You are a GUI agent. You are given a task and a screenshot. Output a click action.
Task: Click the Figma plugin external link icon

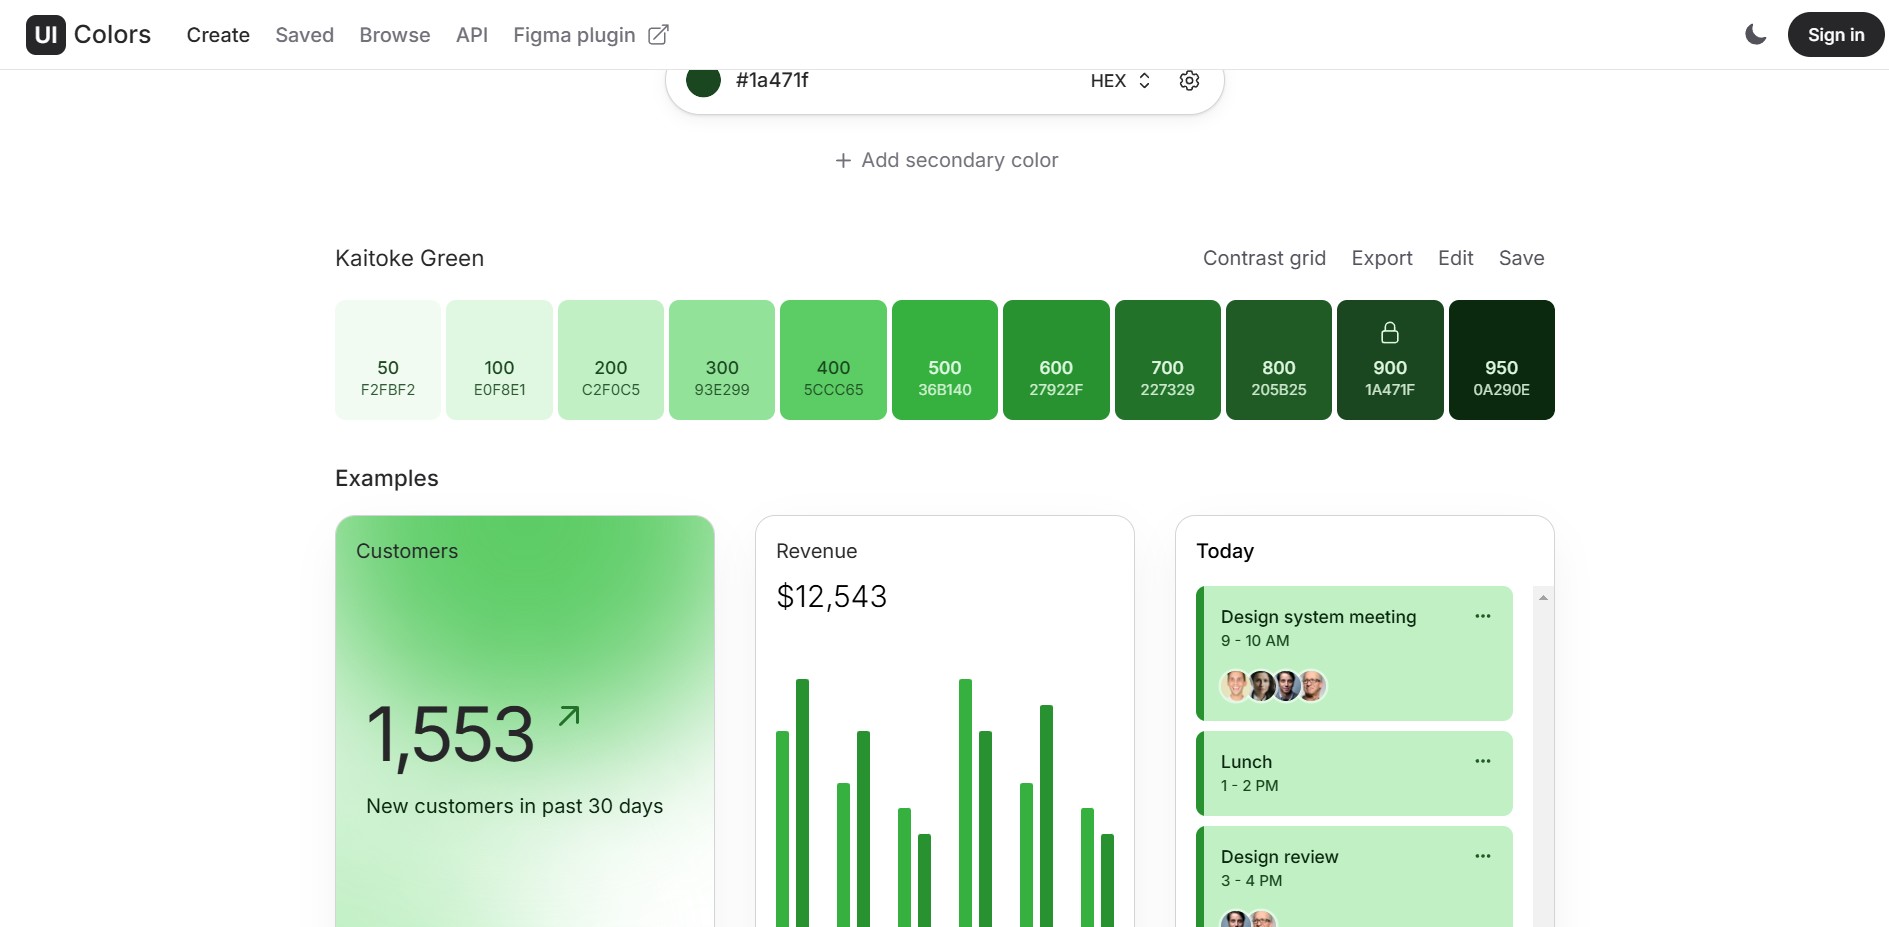(658, 35)
